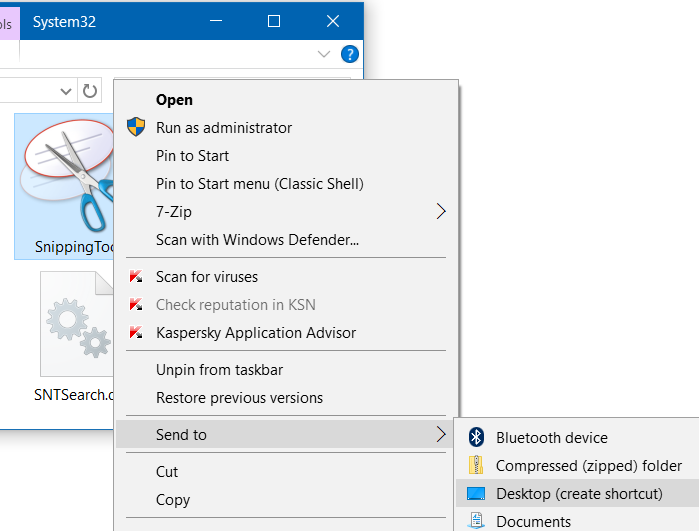Choose Cut in the context menu
This screenshot has height=531, width=699.
pos(167,472)
